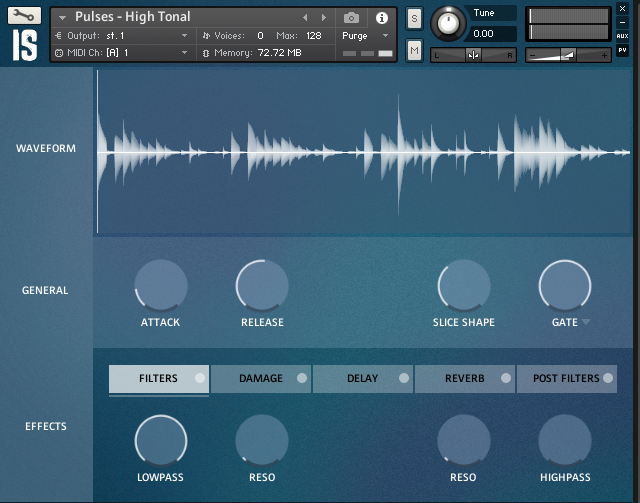Open snapshot view with camera icon
Viewport: 640px width, 503px height.
pyautogui.click(x=351, y=18)
